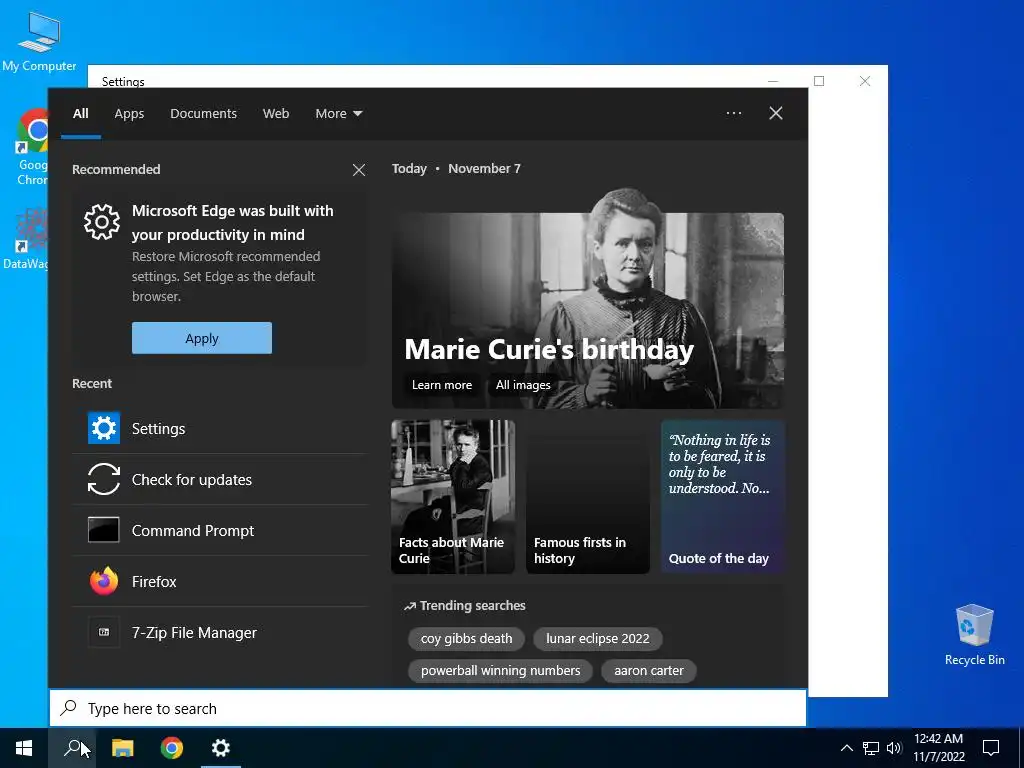Dismiss the Recommended section
Screen dimensions: 1024x768
[x=359, y=170]
